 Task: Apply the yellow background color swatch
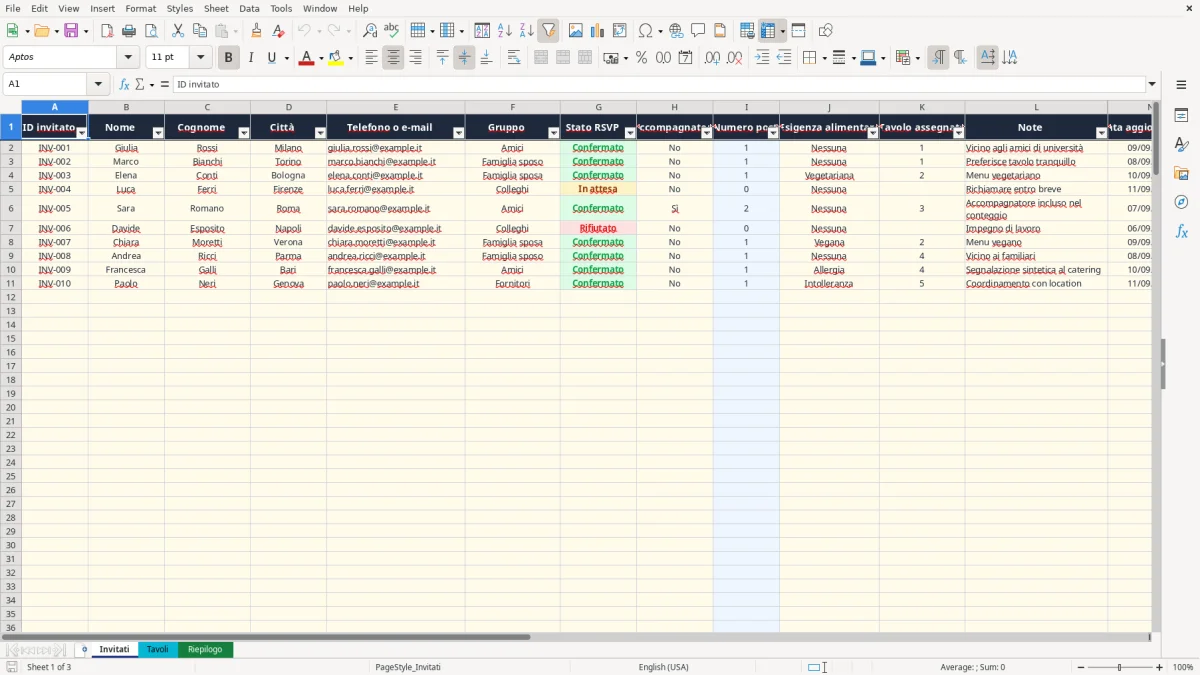click(x=336, y=58)
